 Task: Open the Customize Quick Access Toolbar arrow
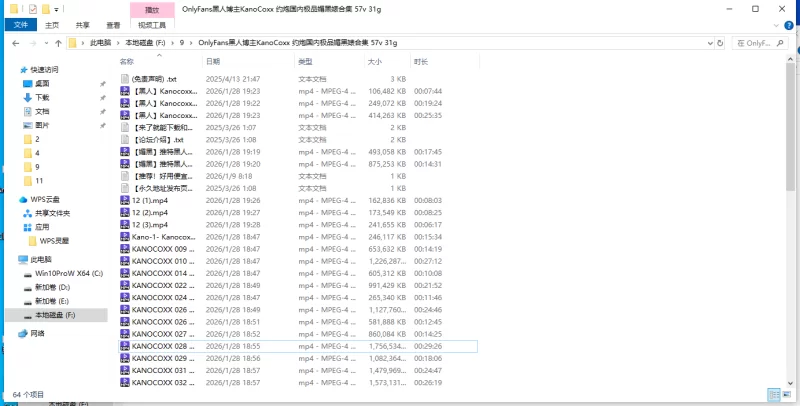tap(56, 9)
